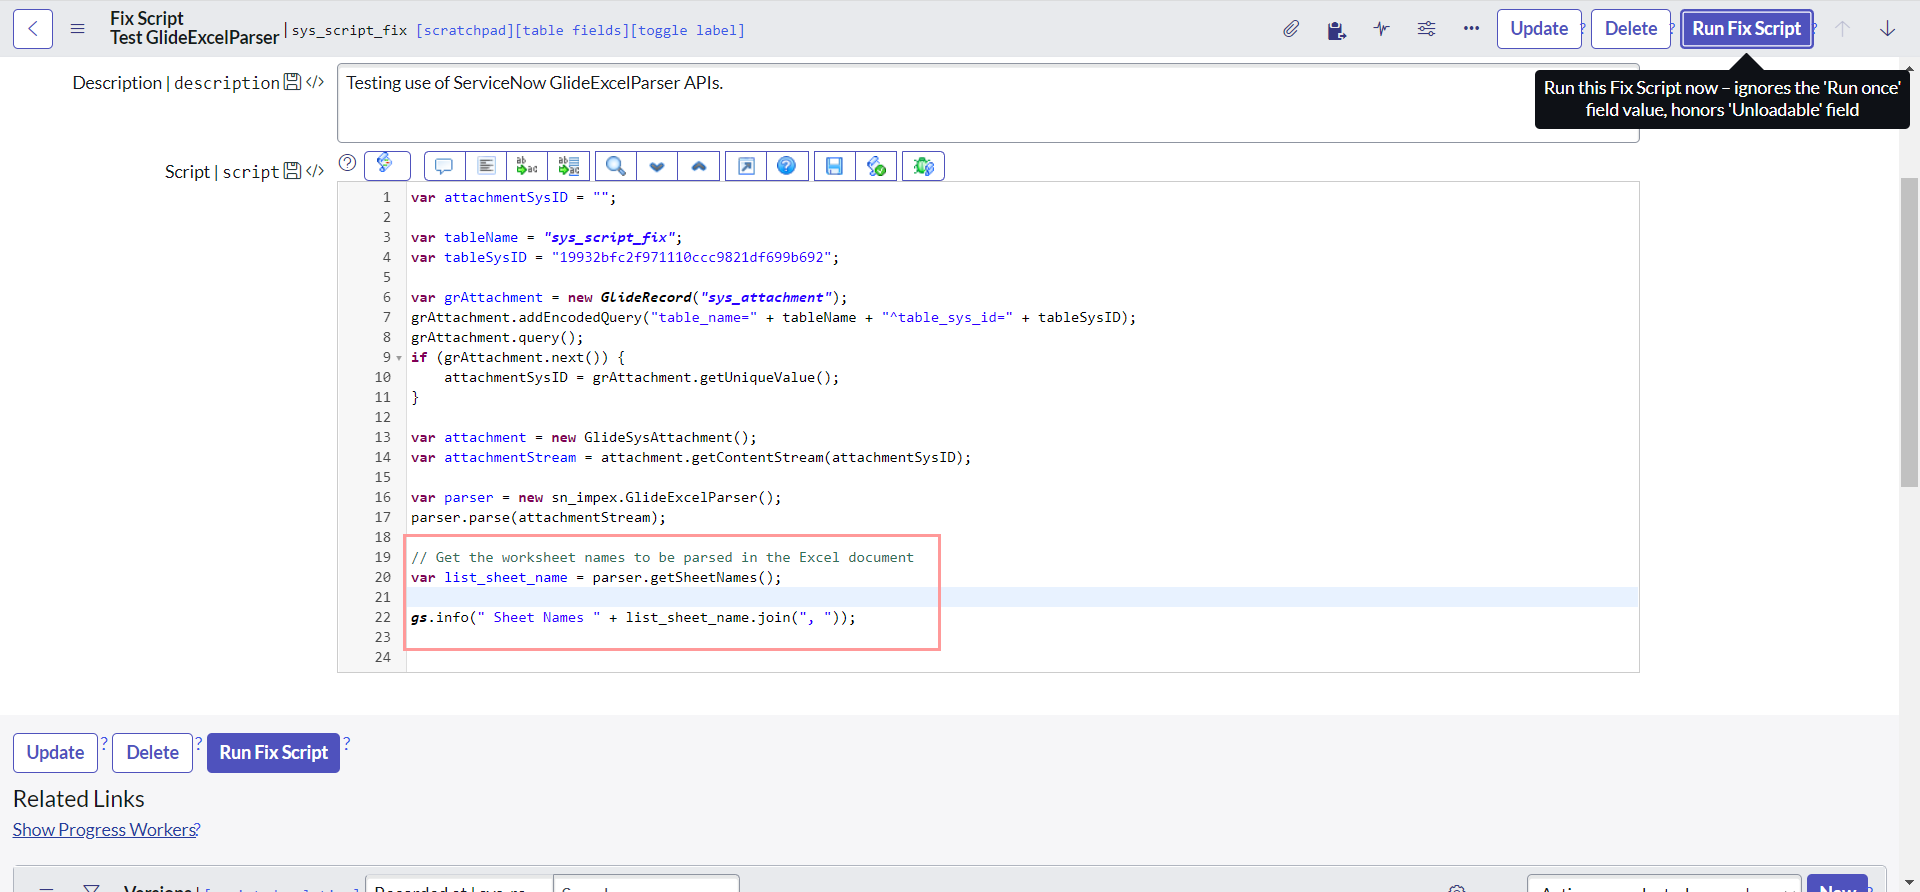The image size is (1920, 892).
Task: Click the Update button in header
Action: tap(1539, 29)
